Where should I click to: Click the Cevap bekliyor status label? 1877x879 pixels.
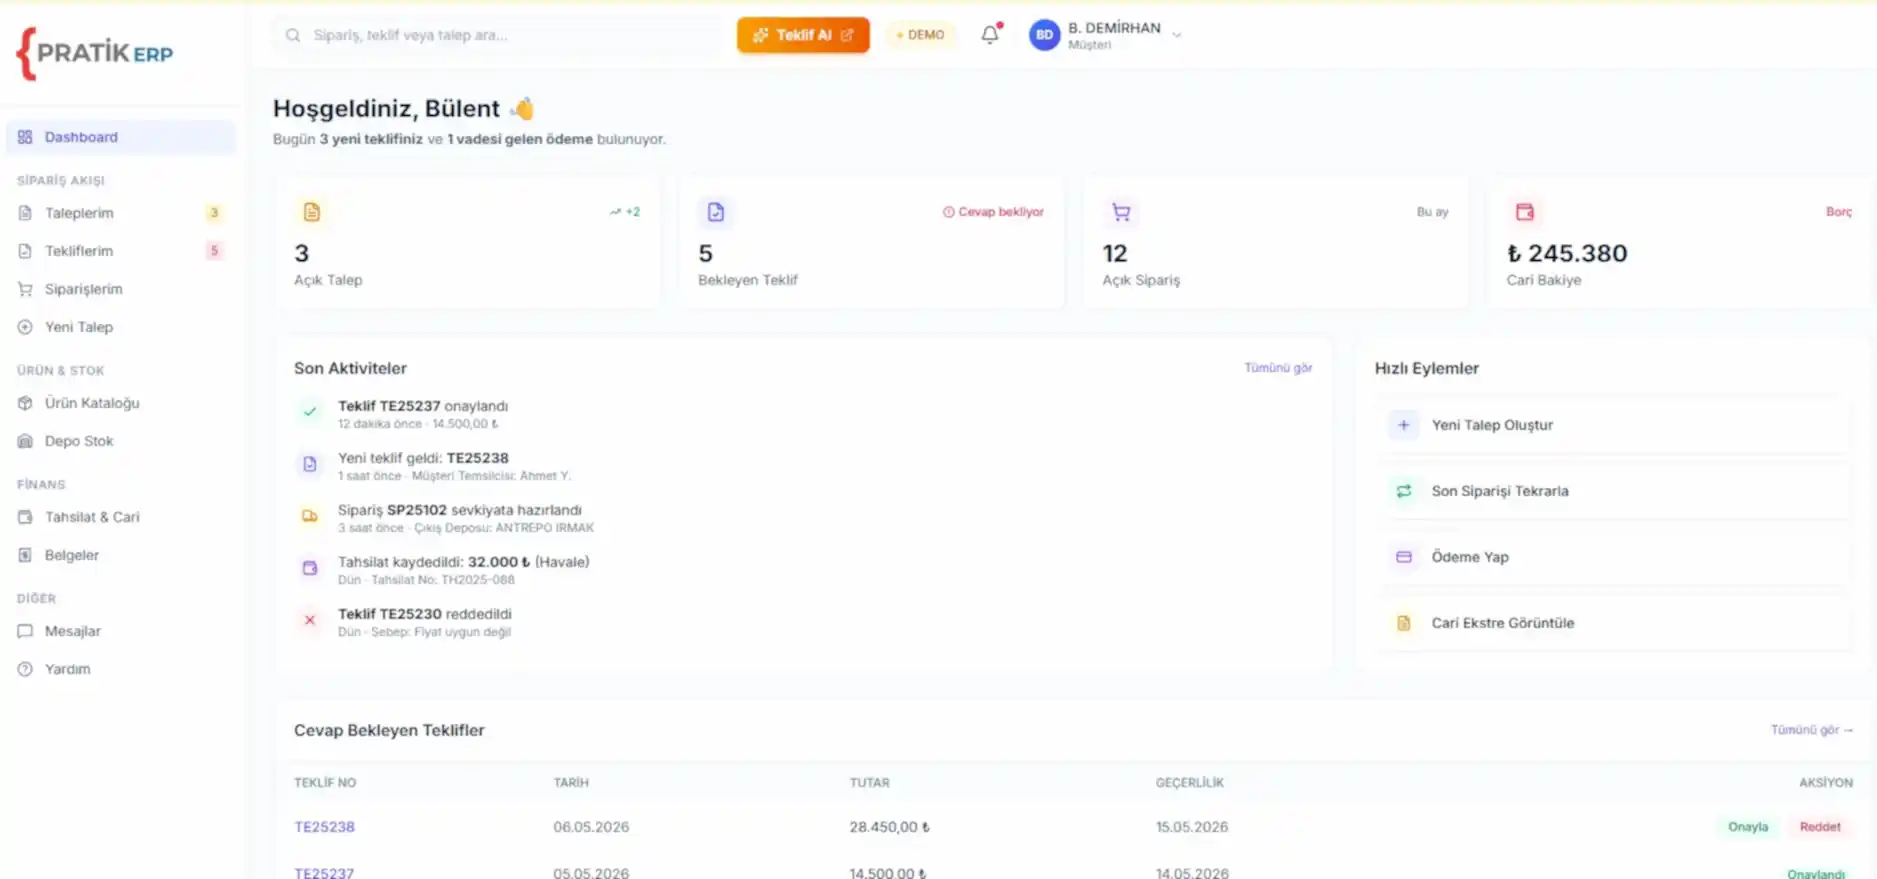(x=993, y=212)
